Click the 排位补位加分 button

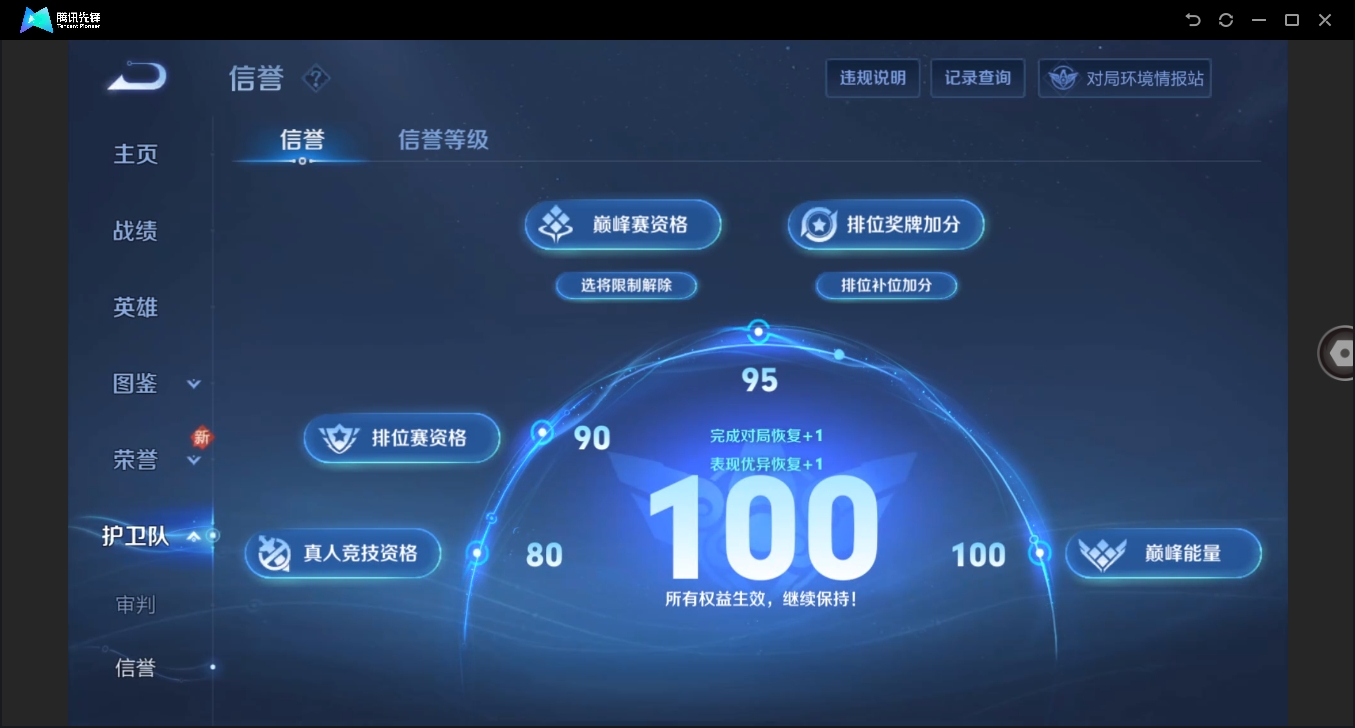click(x=886, y=286)
